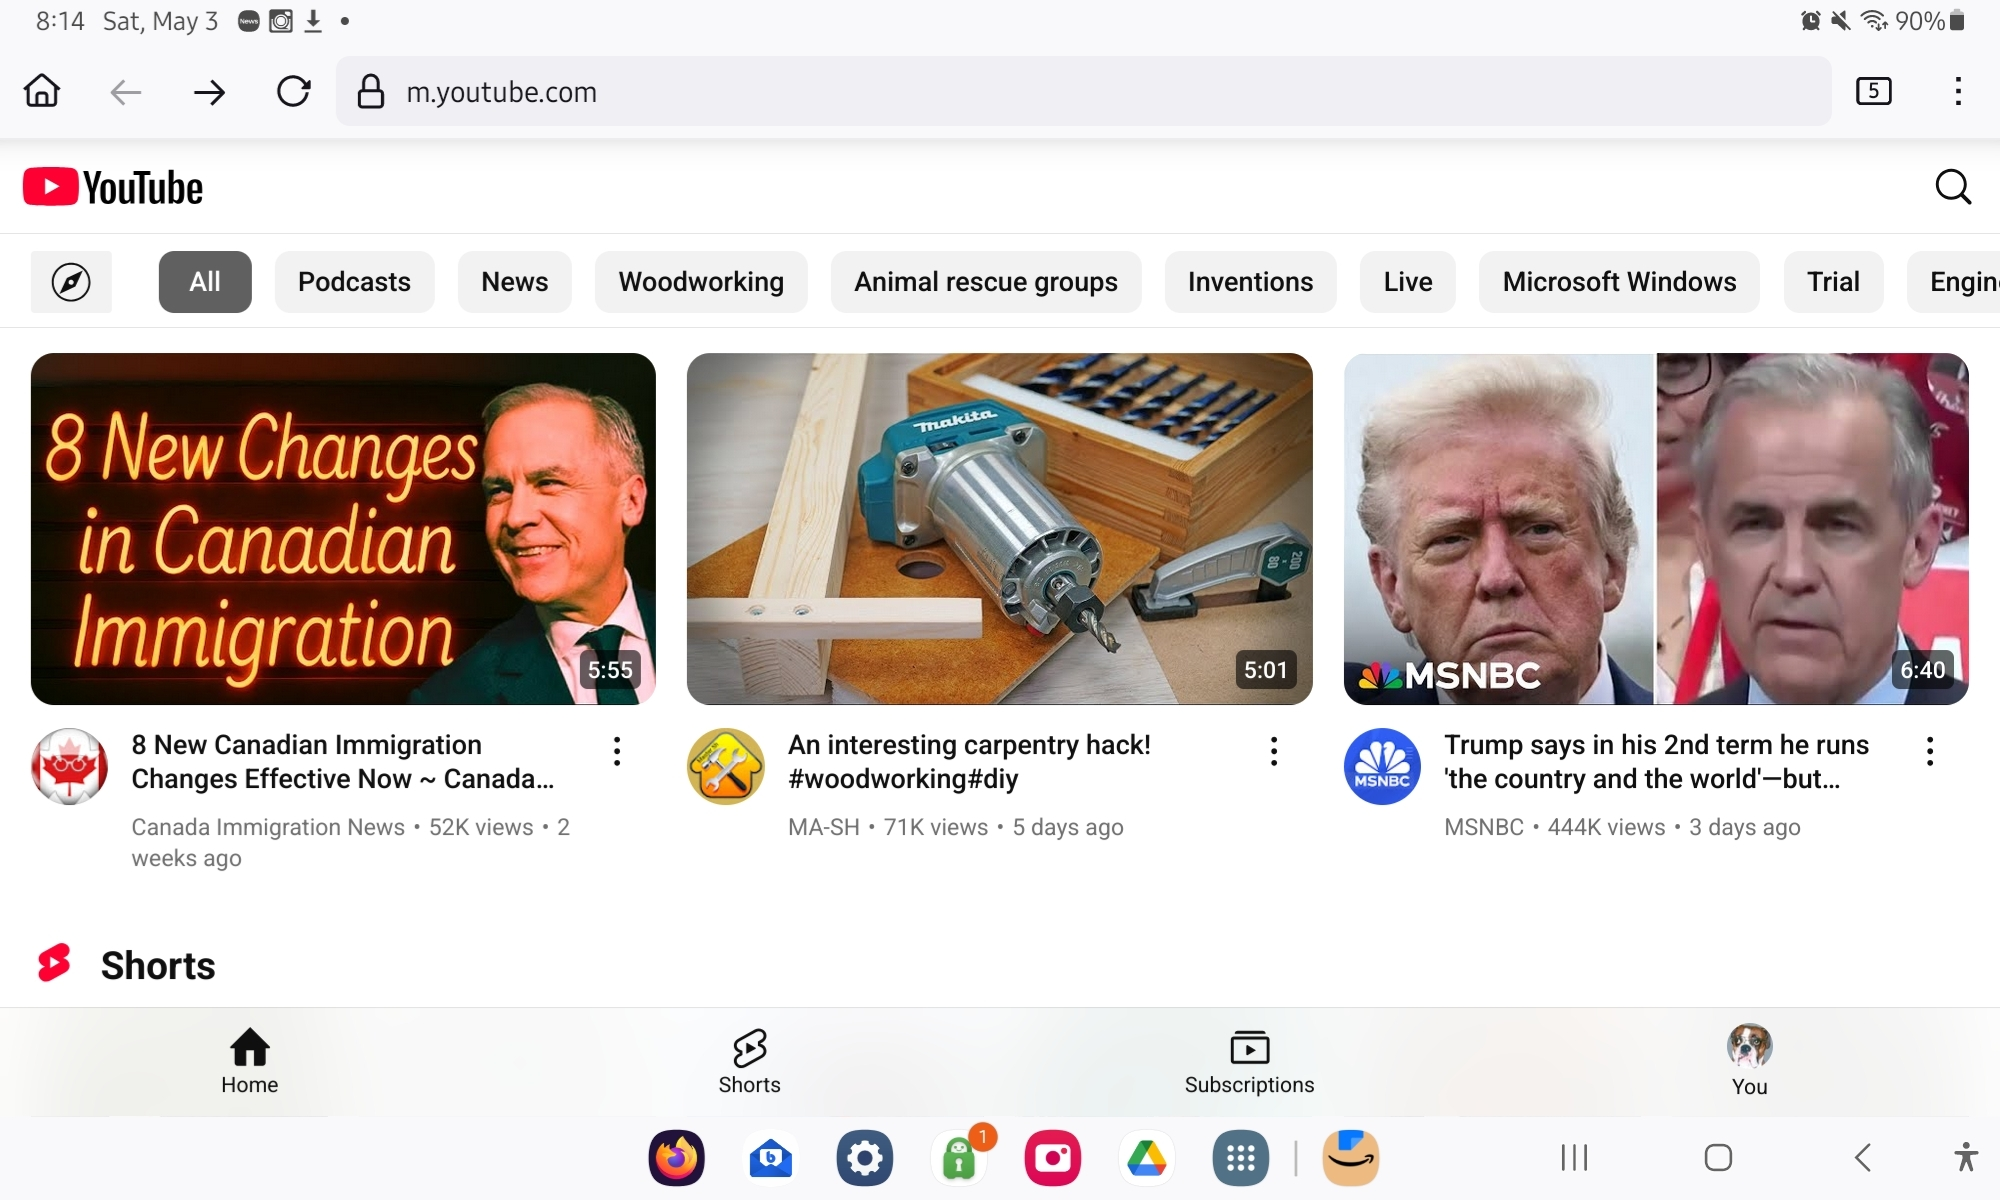Tap the accessibility shortcut icon
The image size is (2000, 1200).
pyautogui.click(x=1966, y=1157)
